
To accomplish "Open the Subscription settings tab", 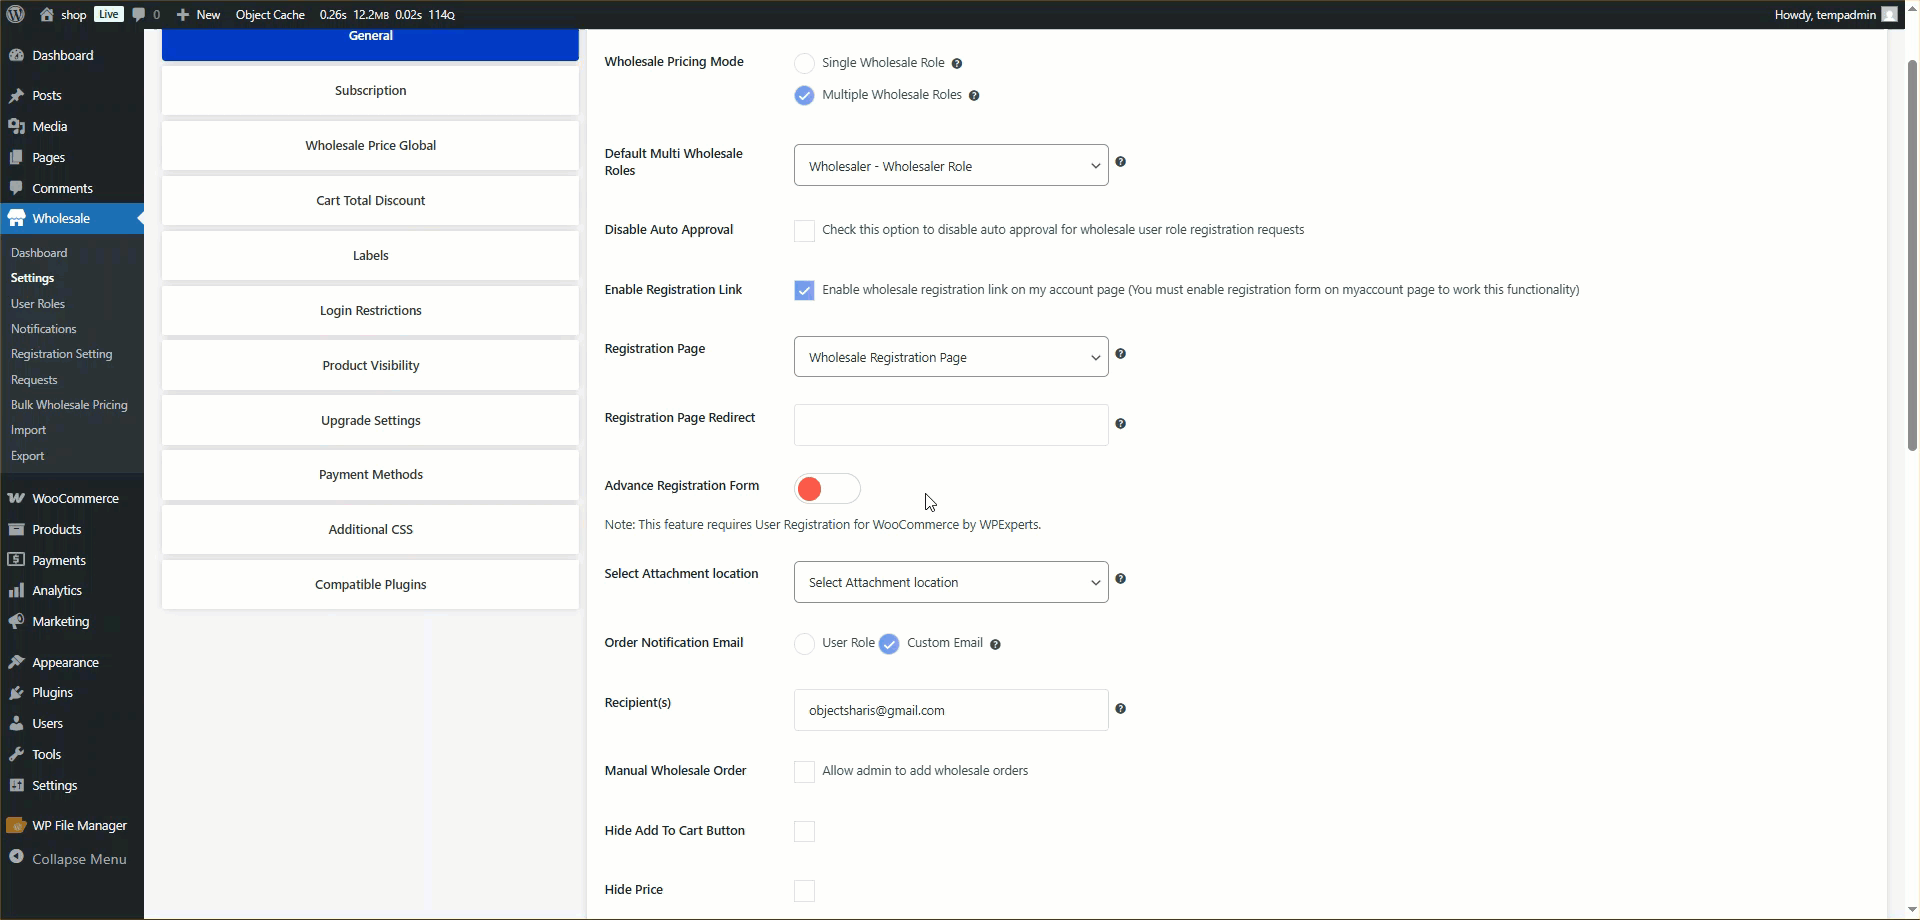I will coord(370,90).
